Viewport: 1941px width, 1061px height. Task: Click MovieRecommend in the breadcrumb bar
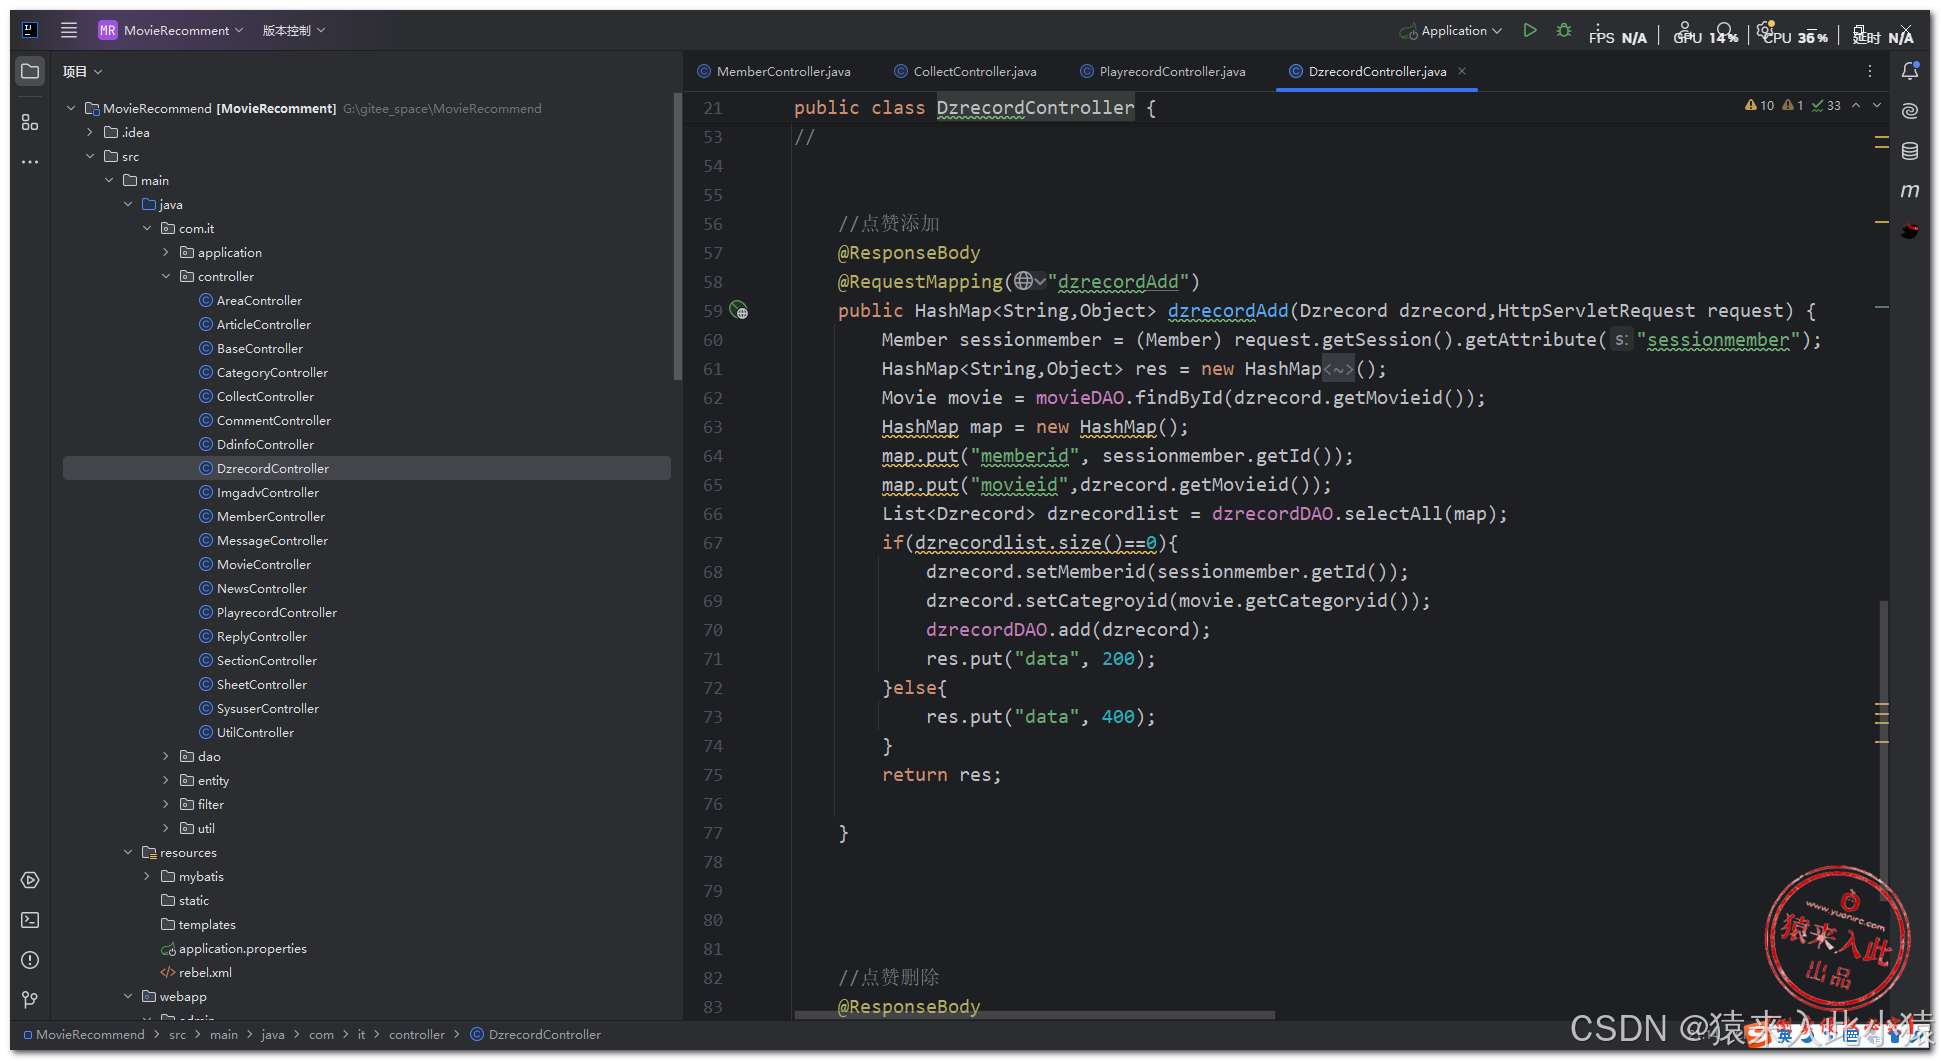90,1034
